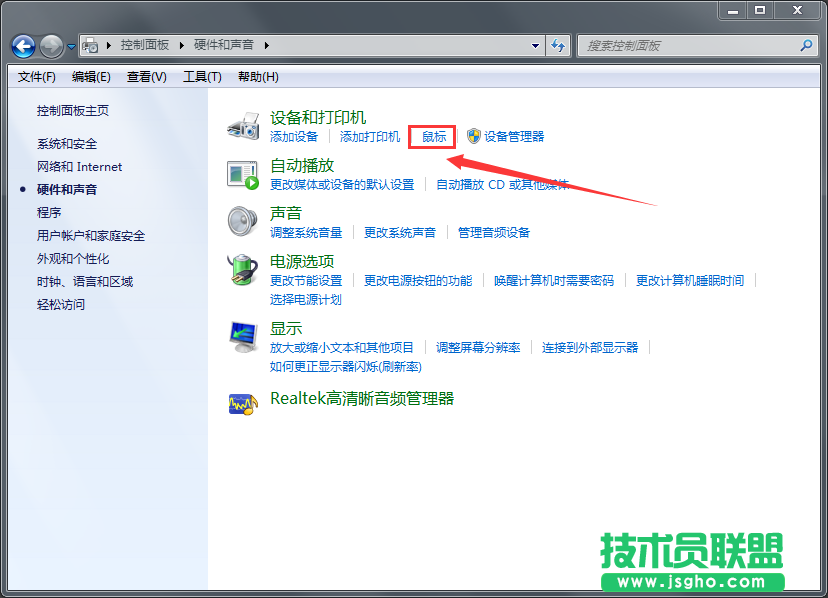
Task: Open 设备和打印机 via its printer icon
Action: point(243,124)
